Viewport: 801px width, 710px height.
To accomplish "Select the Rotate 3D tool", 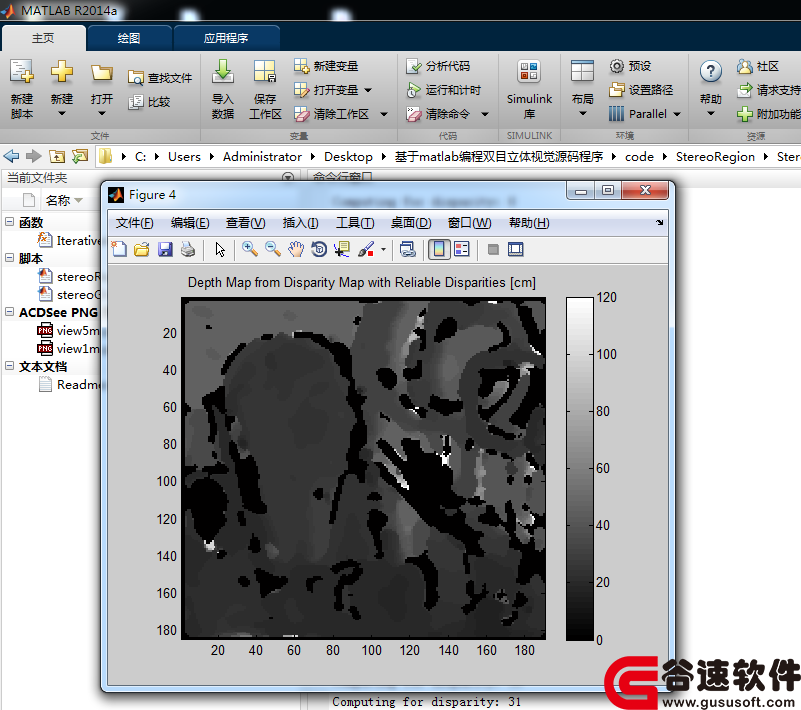I will click(319, 249).
